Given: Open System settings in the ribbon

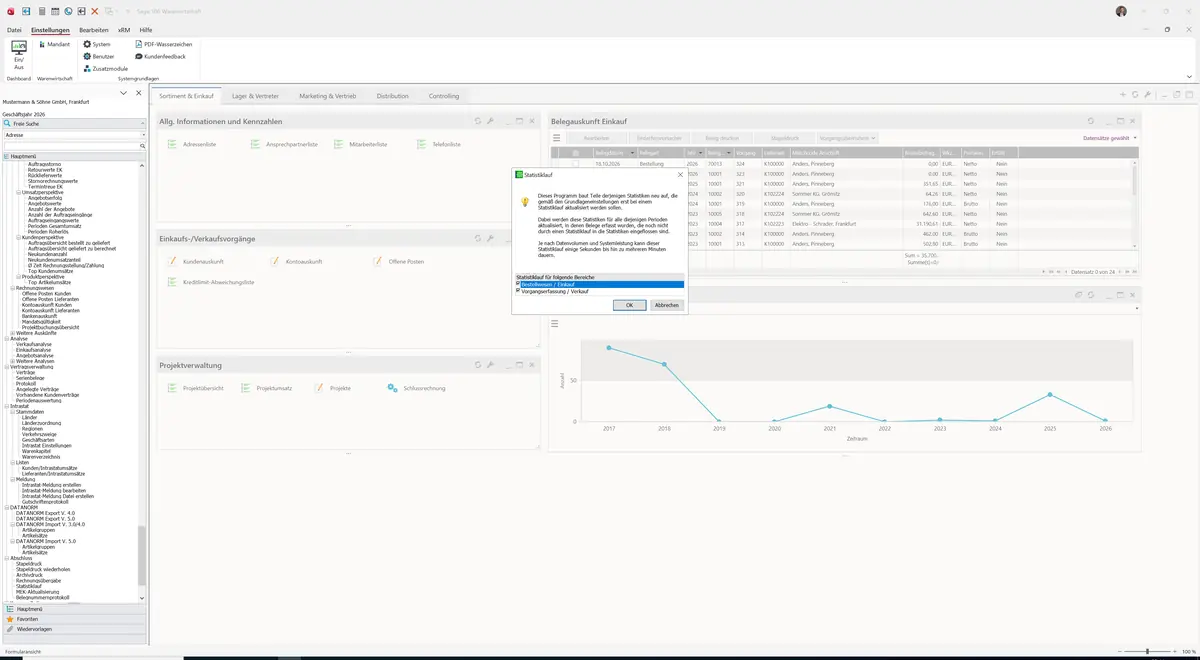Looking at the screenshot, I should [x=97, y=44].
